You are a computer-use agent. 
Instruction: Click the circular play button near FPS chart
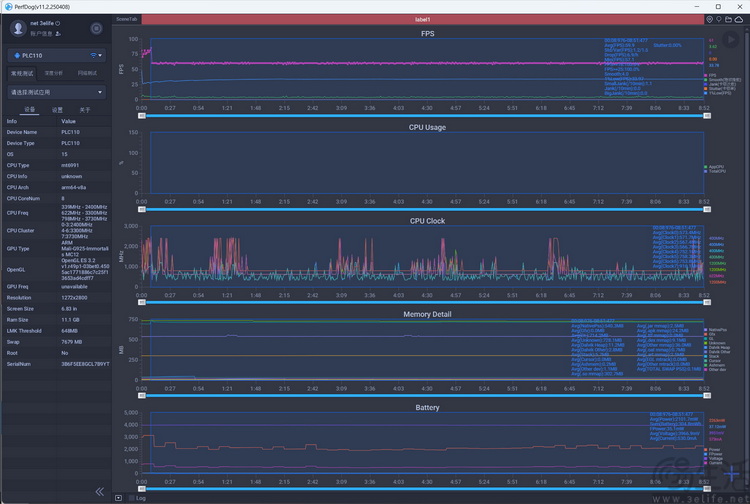[730, 40]
